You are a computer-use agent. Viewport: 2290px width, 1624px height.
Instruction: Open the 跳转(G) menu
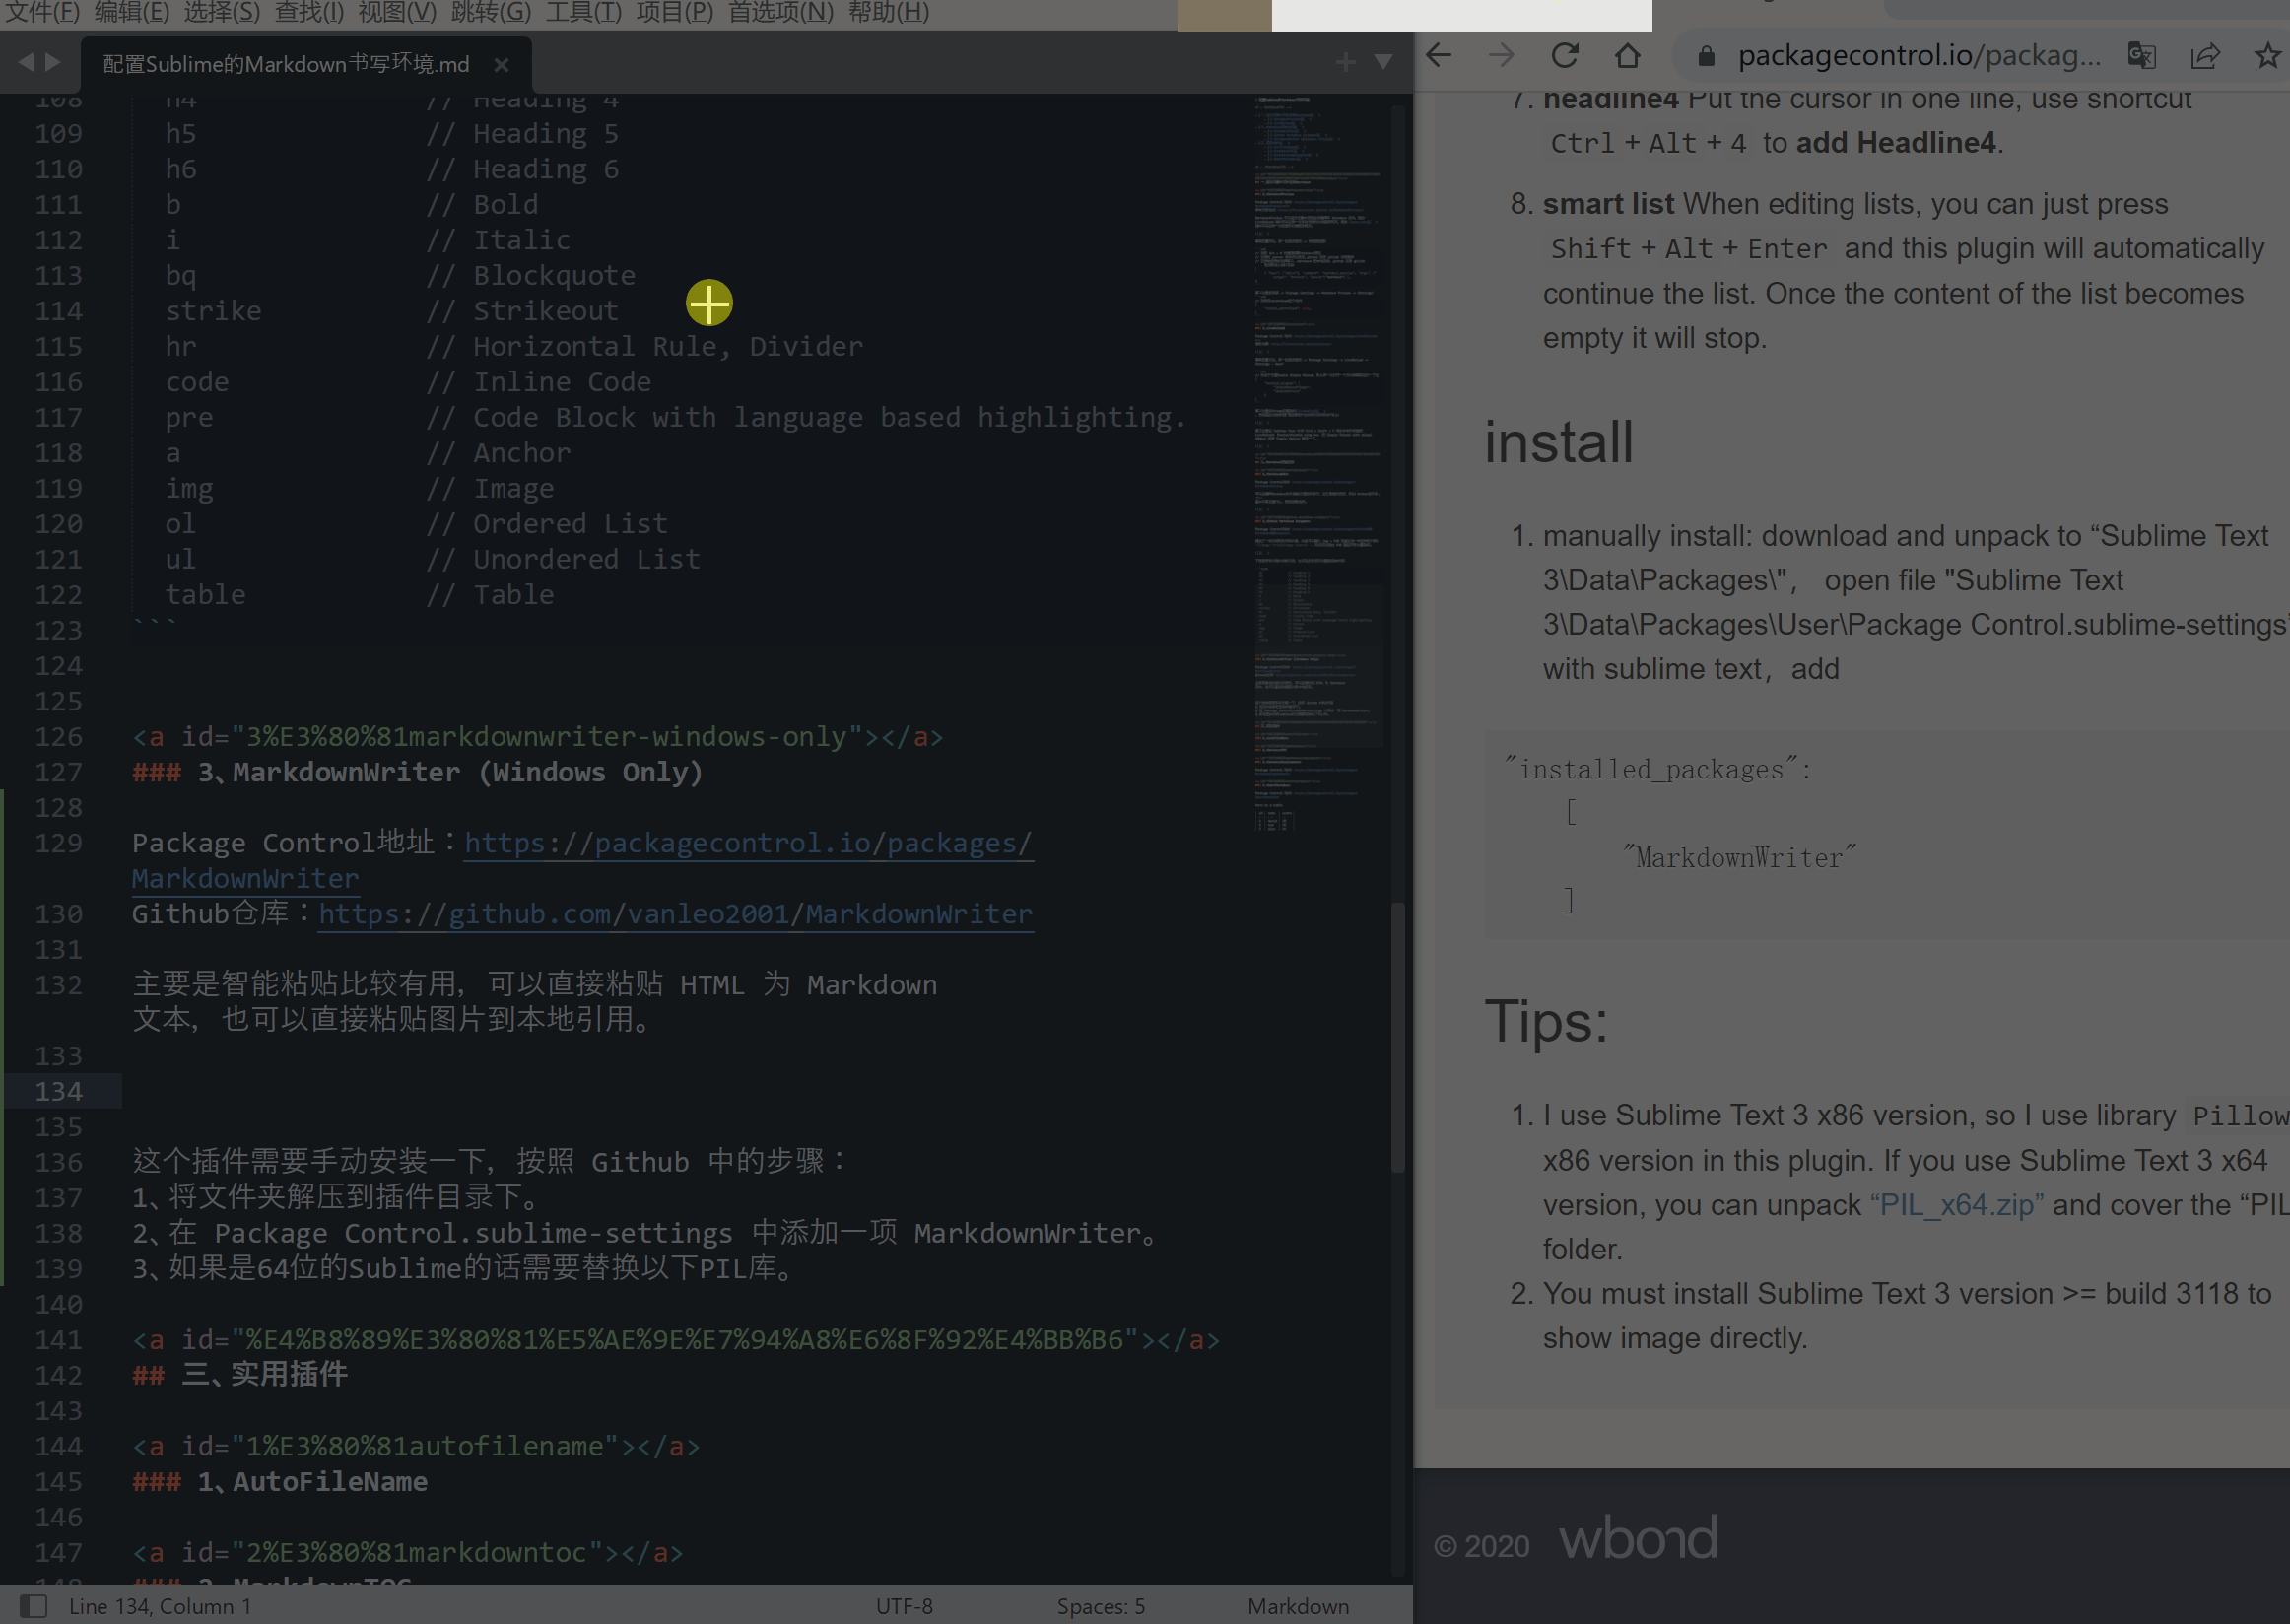click(x=491, y=12)
